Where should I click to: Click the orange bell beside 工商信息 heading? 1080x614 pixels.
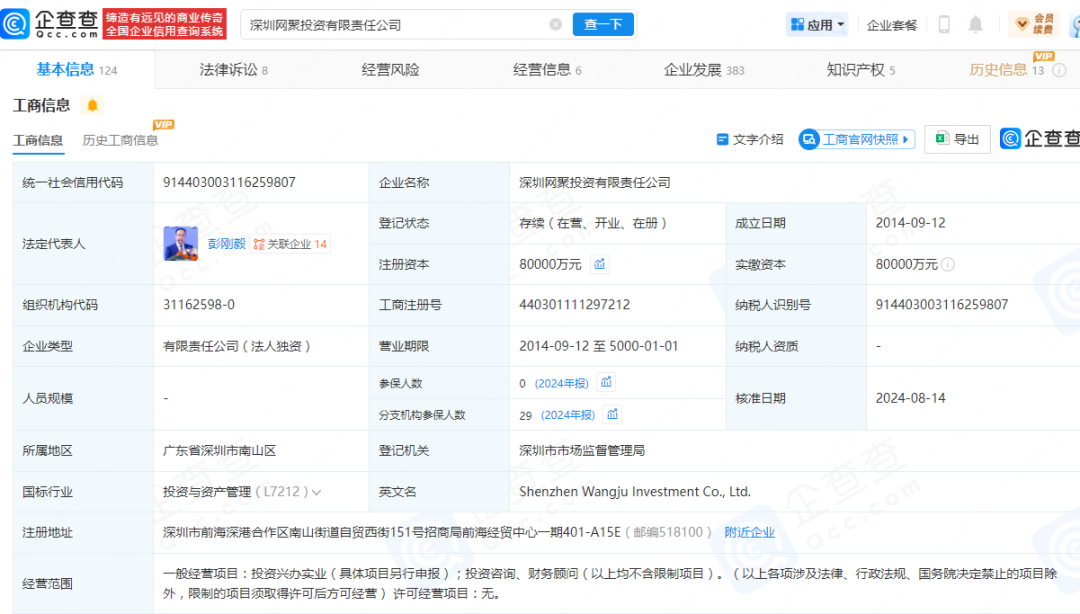coord(92,106)
